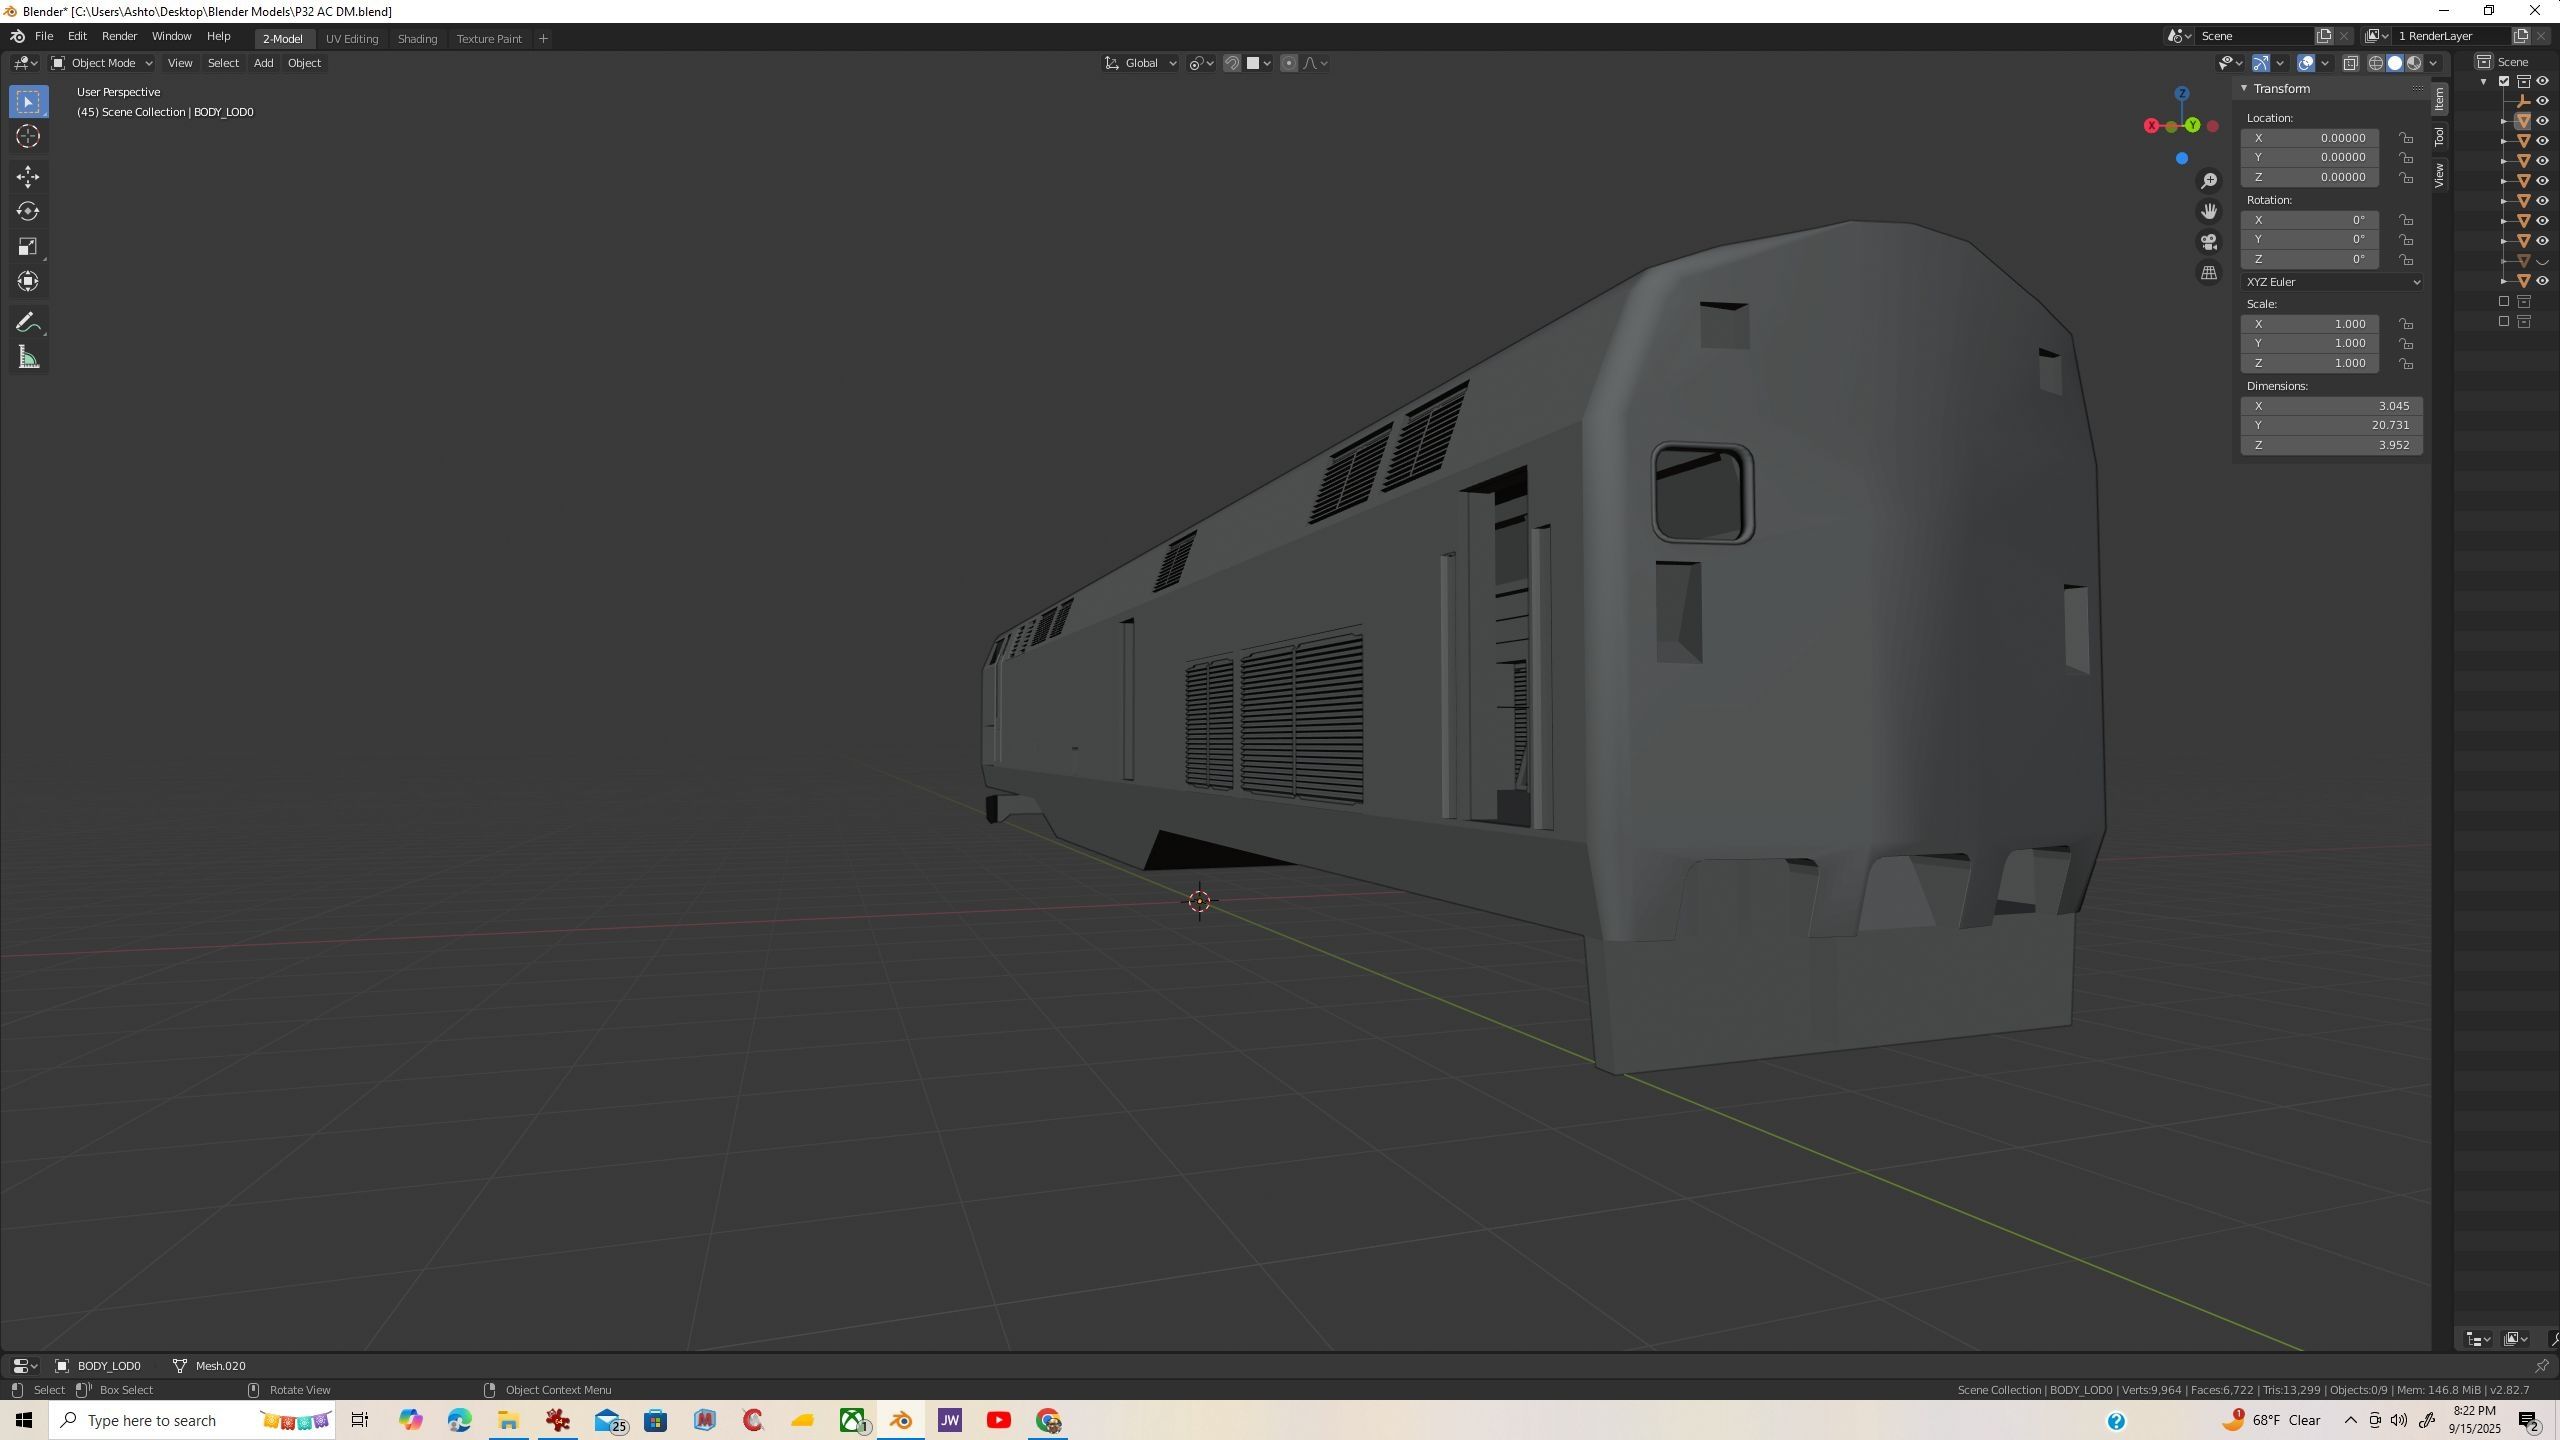Screen dimensions: 2560x1440
Task: Open the XYZ Euler rotation mode dropdown
Action: 2331,282
